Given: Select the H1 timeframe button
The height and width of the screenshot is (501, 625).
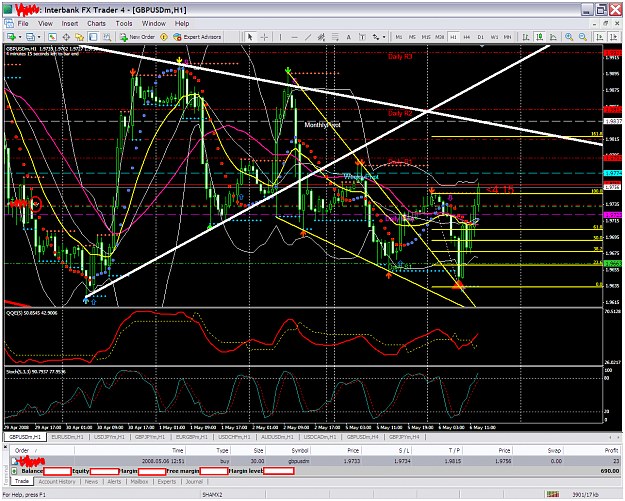Looking at the screenshot, I should point(453,37).
